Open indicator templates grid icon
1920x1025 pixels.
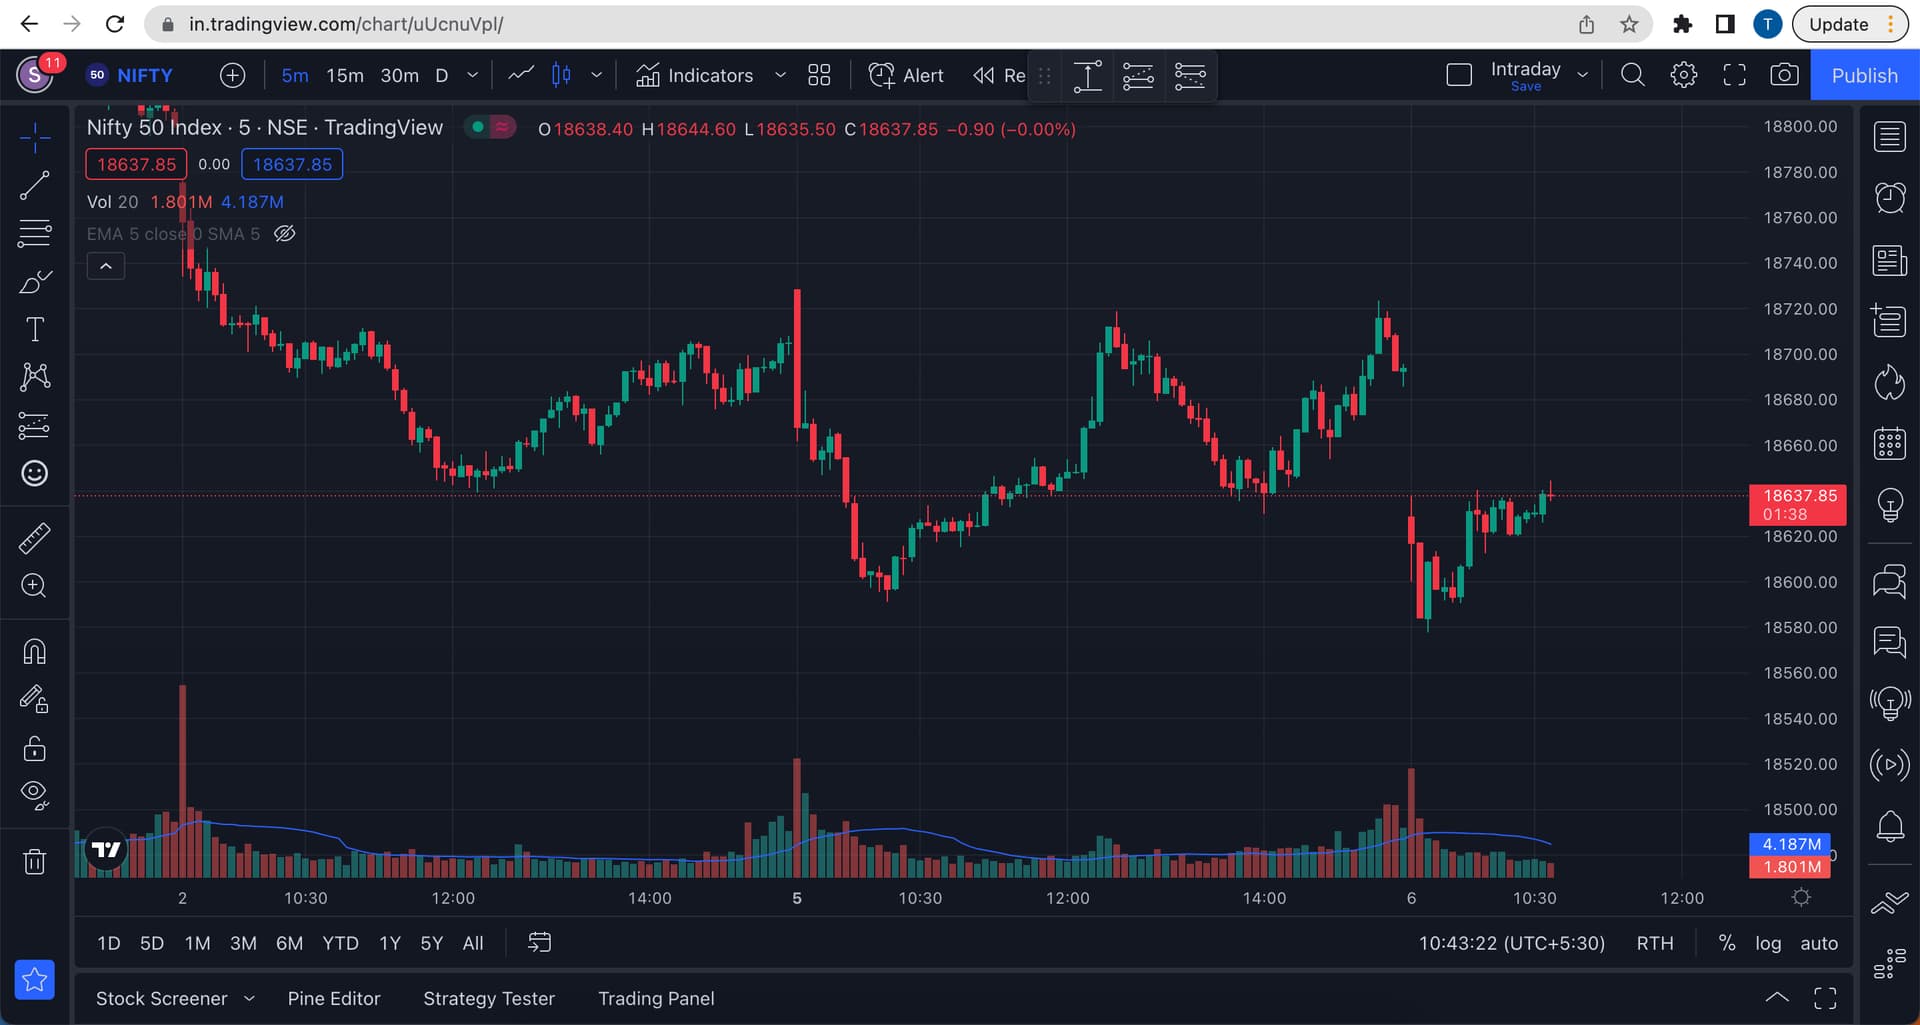pos(819,75)
